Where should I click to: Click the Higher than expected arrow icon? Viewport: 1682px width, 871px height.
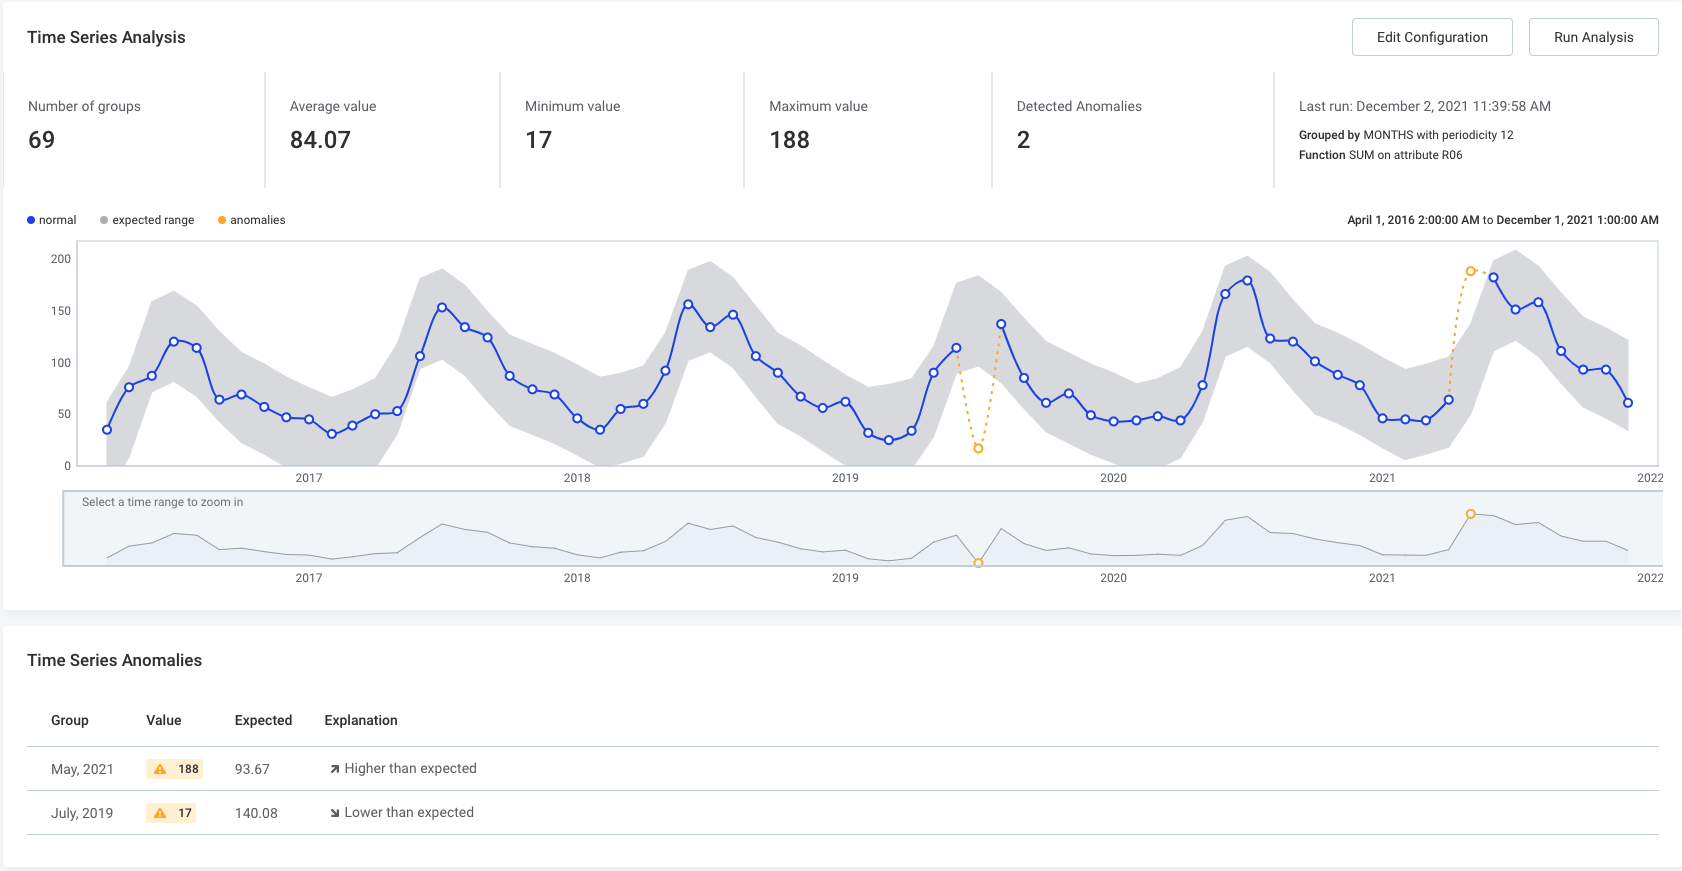(335, 769)
